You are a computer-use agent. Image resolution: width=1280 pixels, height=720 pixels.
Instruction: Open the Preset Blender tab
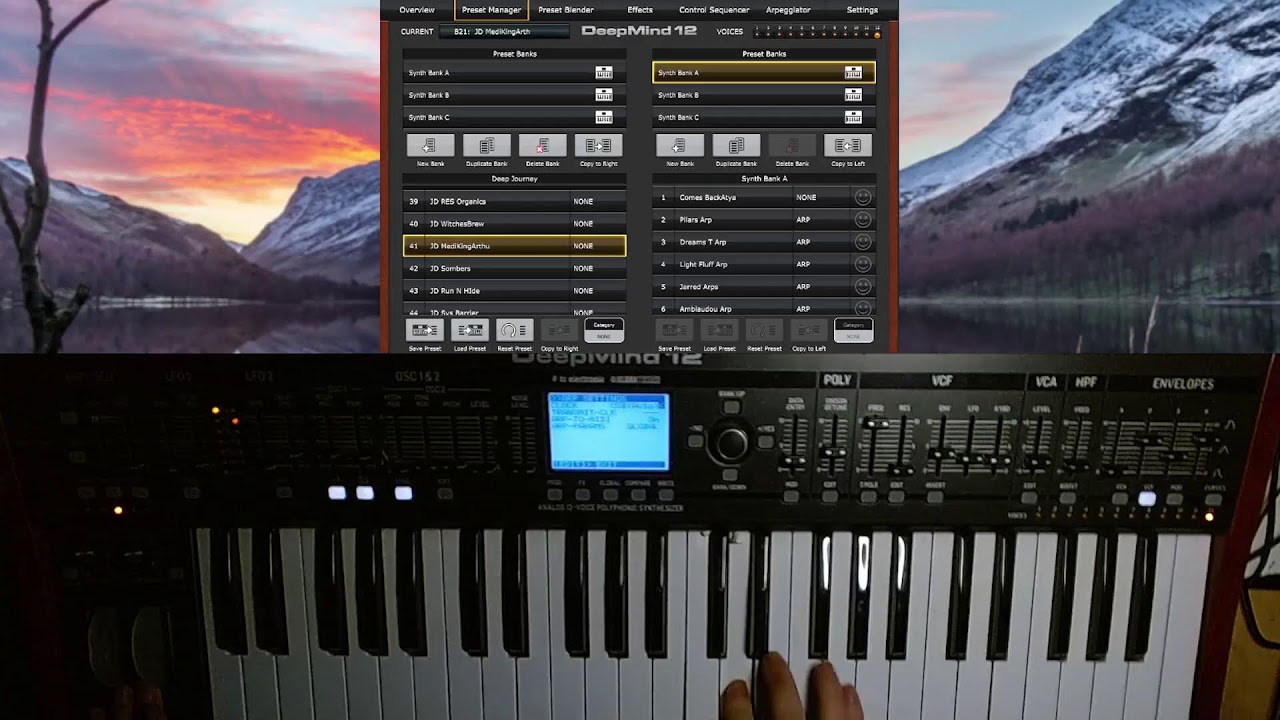pos(566,10)
